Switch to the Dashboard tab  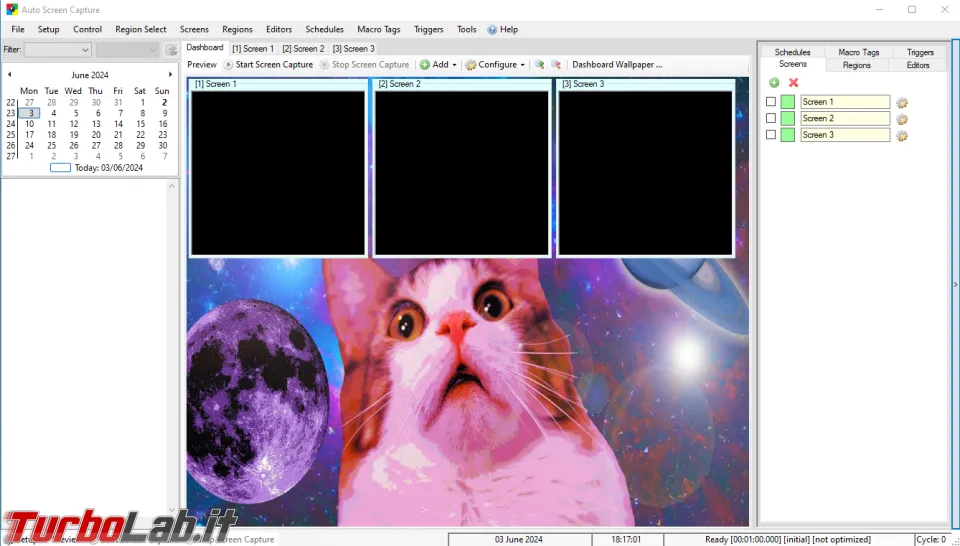[205, 47]
